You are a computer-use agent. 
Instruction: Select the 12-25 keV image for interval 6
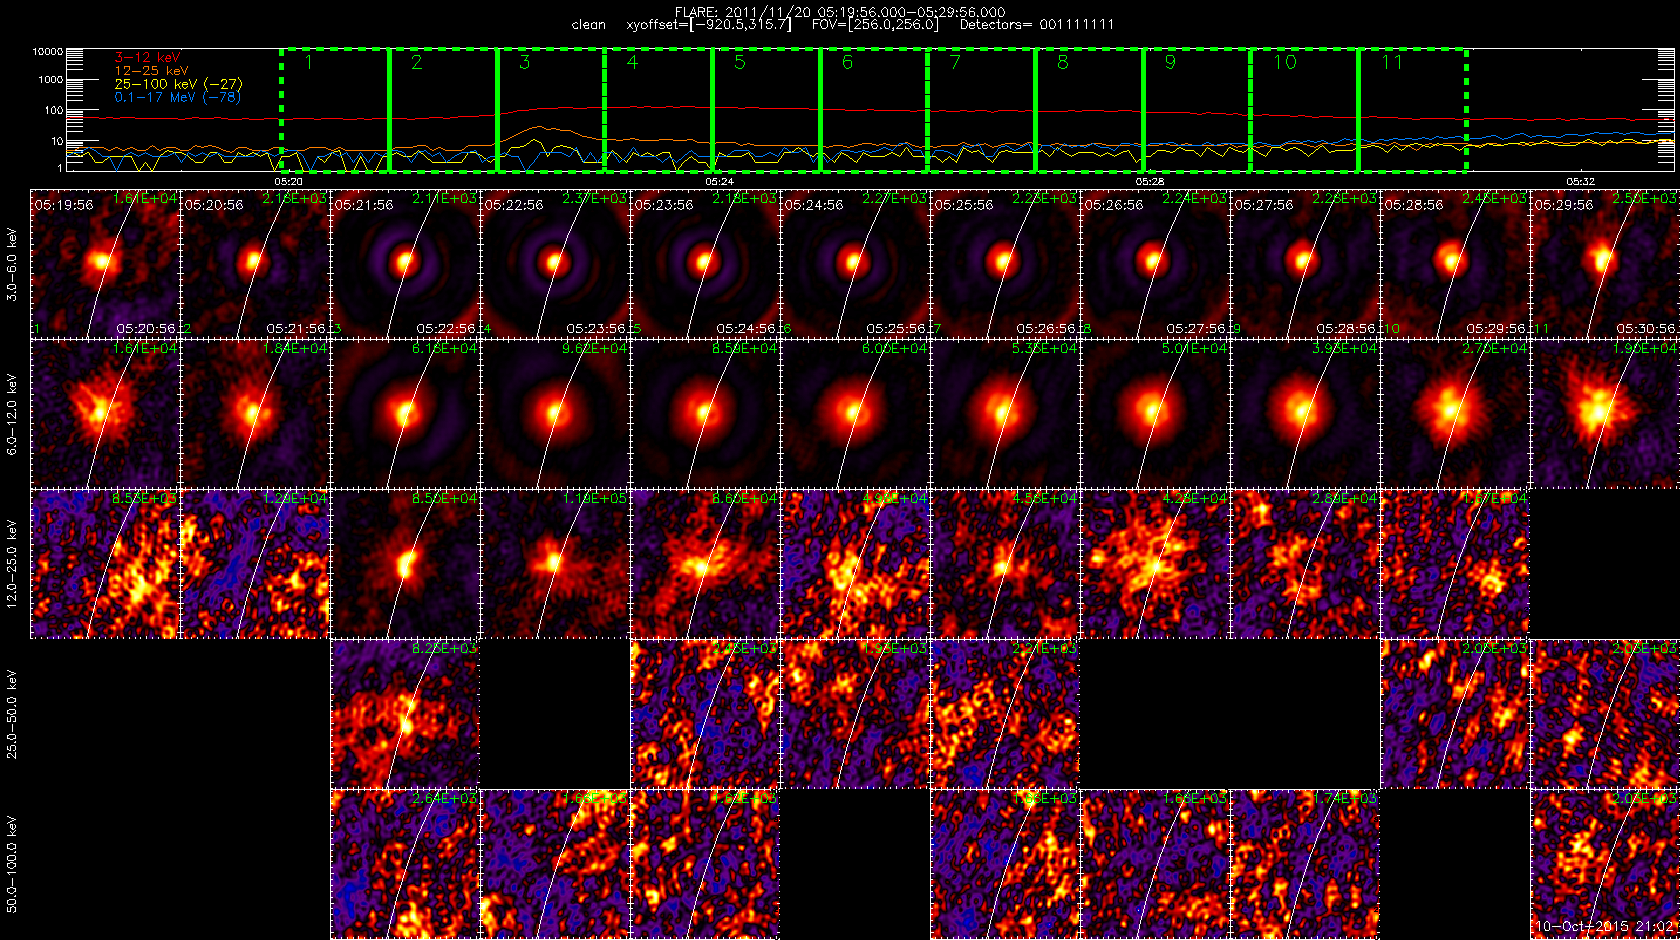click(855, 564)
